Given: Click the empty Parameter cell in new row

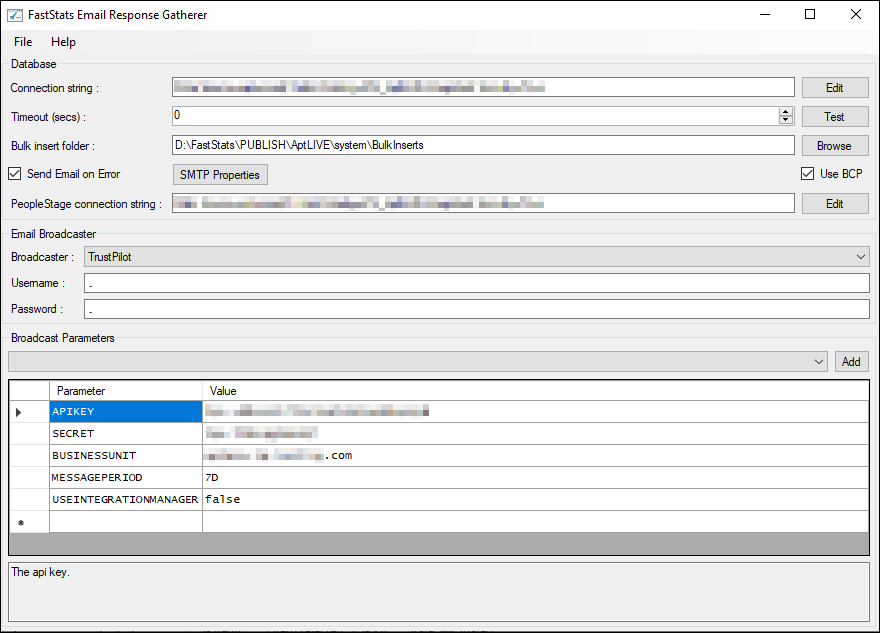Looking at the screenshot, I should [x=126, y=522].
